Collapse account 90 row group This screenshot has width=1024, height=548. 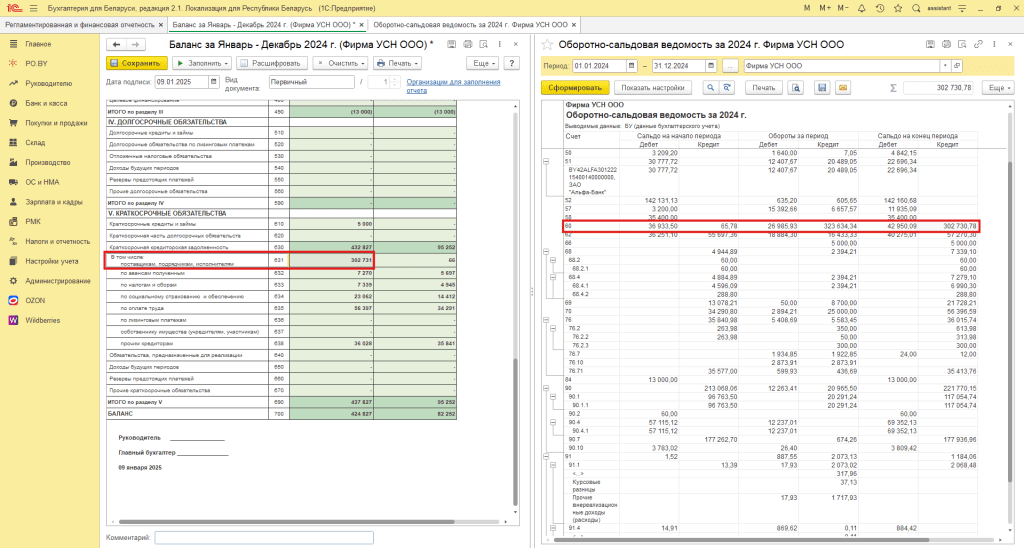point(546,388)
